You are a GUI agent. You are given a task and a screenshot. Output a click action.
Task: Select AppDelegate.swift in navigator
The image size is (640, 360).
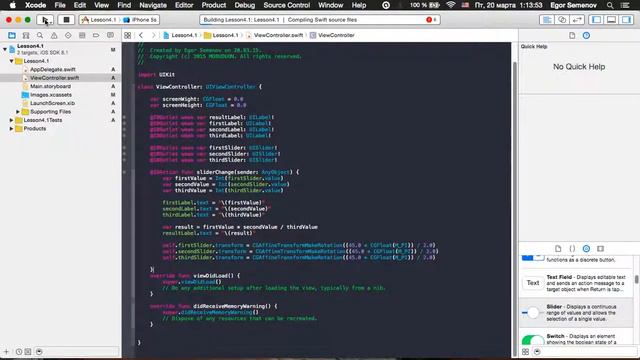click(53, 69)
